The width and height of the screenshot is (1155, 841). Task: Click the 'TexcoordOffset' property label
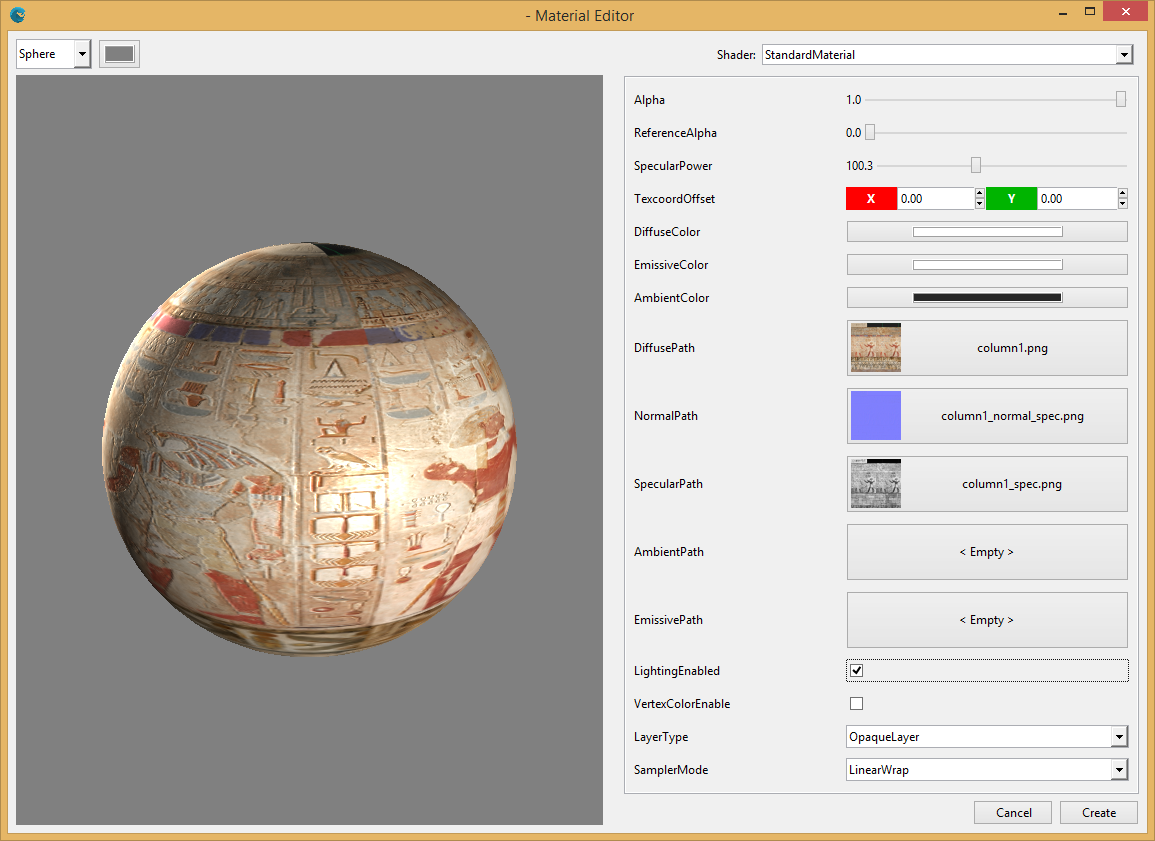click(x=675, y=199)
